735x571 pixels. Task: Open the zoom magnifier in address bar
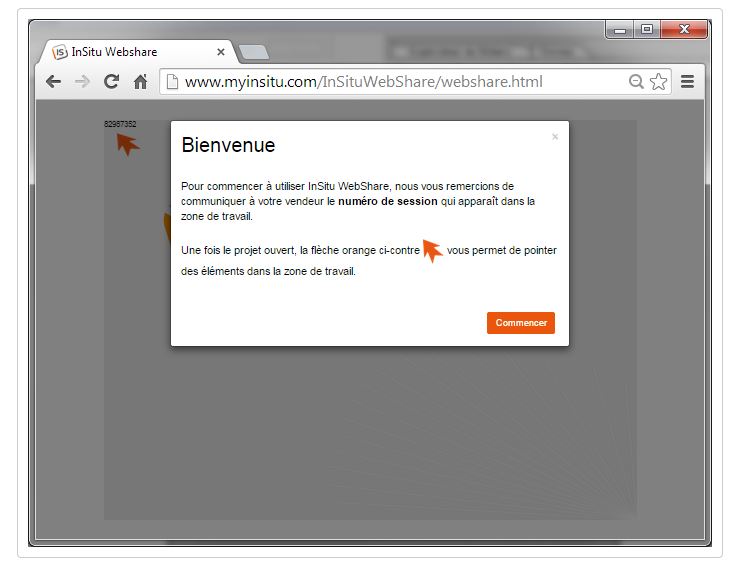tap(636, 82)
